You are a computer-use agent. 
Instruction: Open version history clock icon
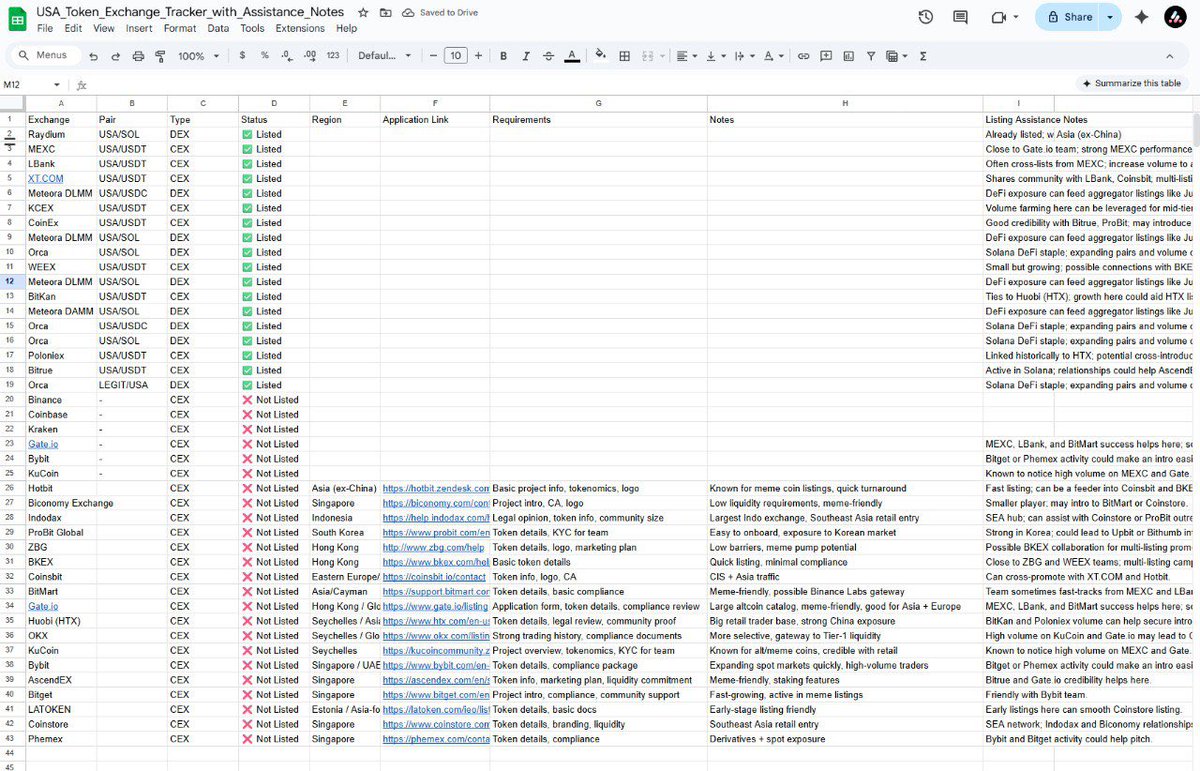click(926, 17)
